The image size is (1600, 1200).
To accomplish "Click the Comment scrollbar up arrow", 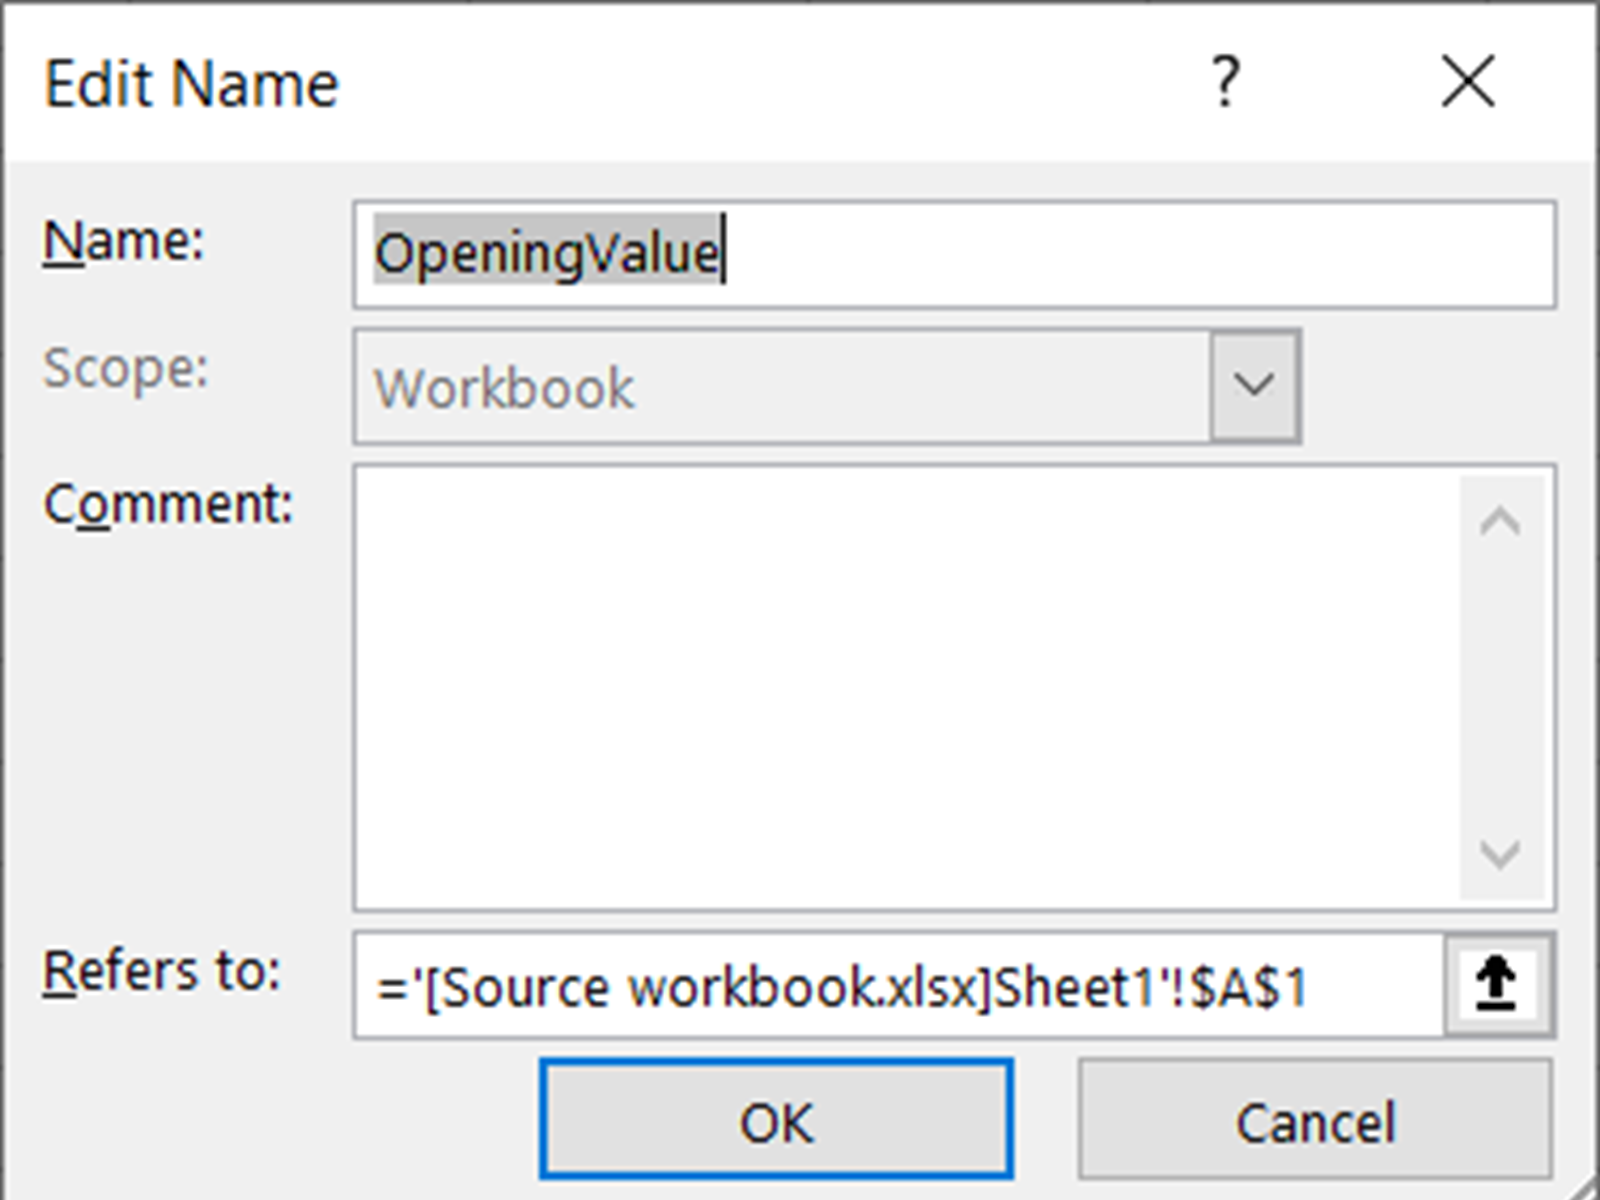I will pos(1500,522).
